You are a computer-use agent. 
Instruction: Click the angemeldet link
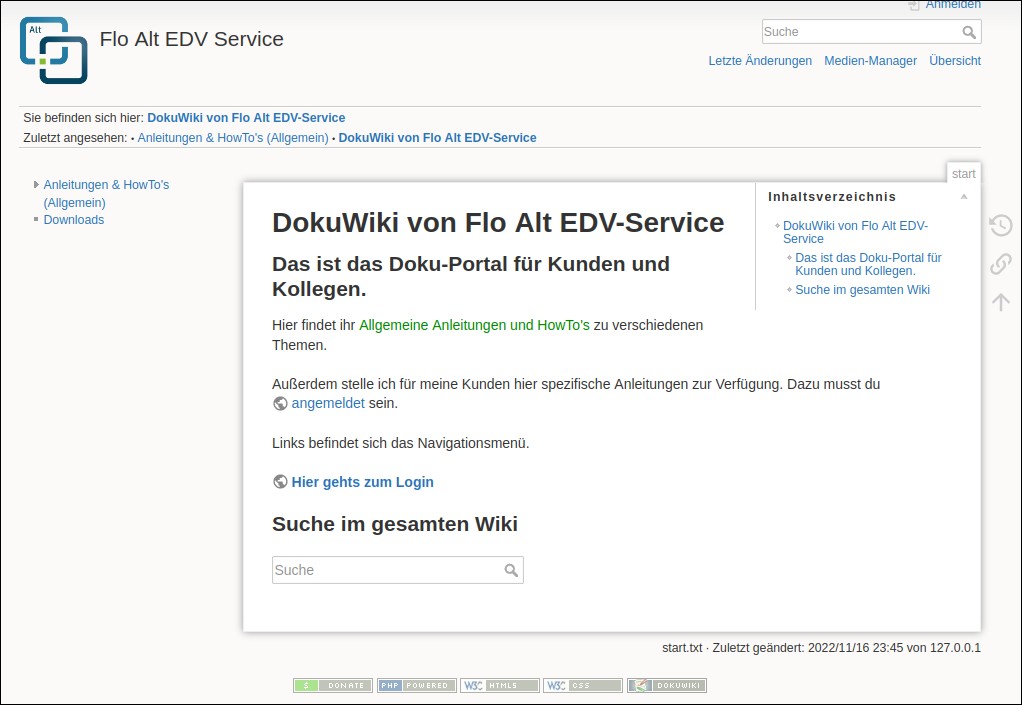[x=328, y=403]
